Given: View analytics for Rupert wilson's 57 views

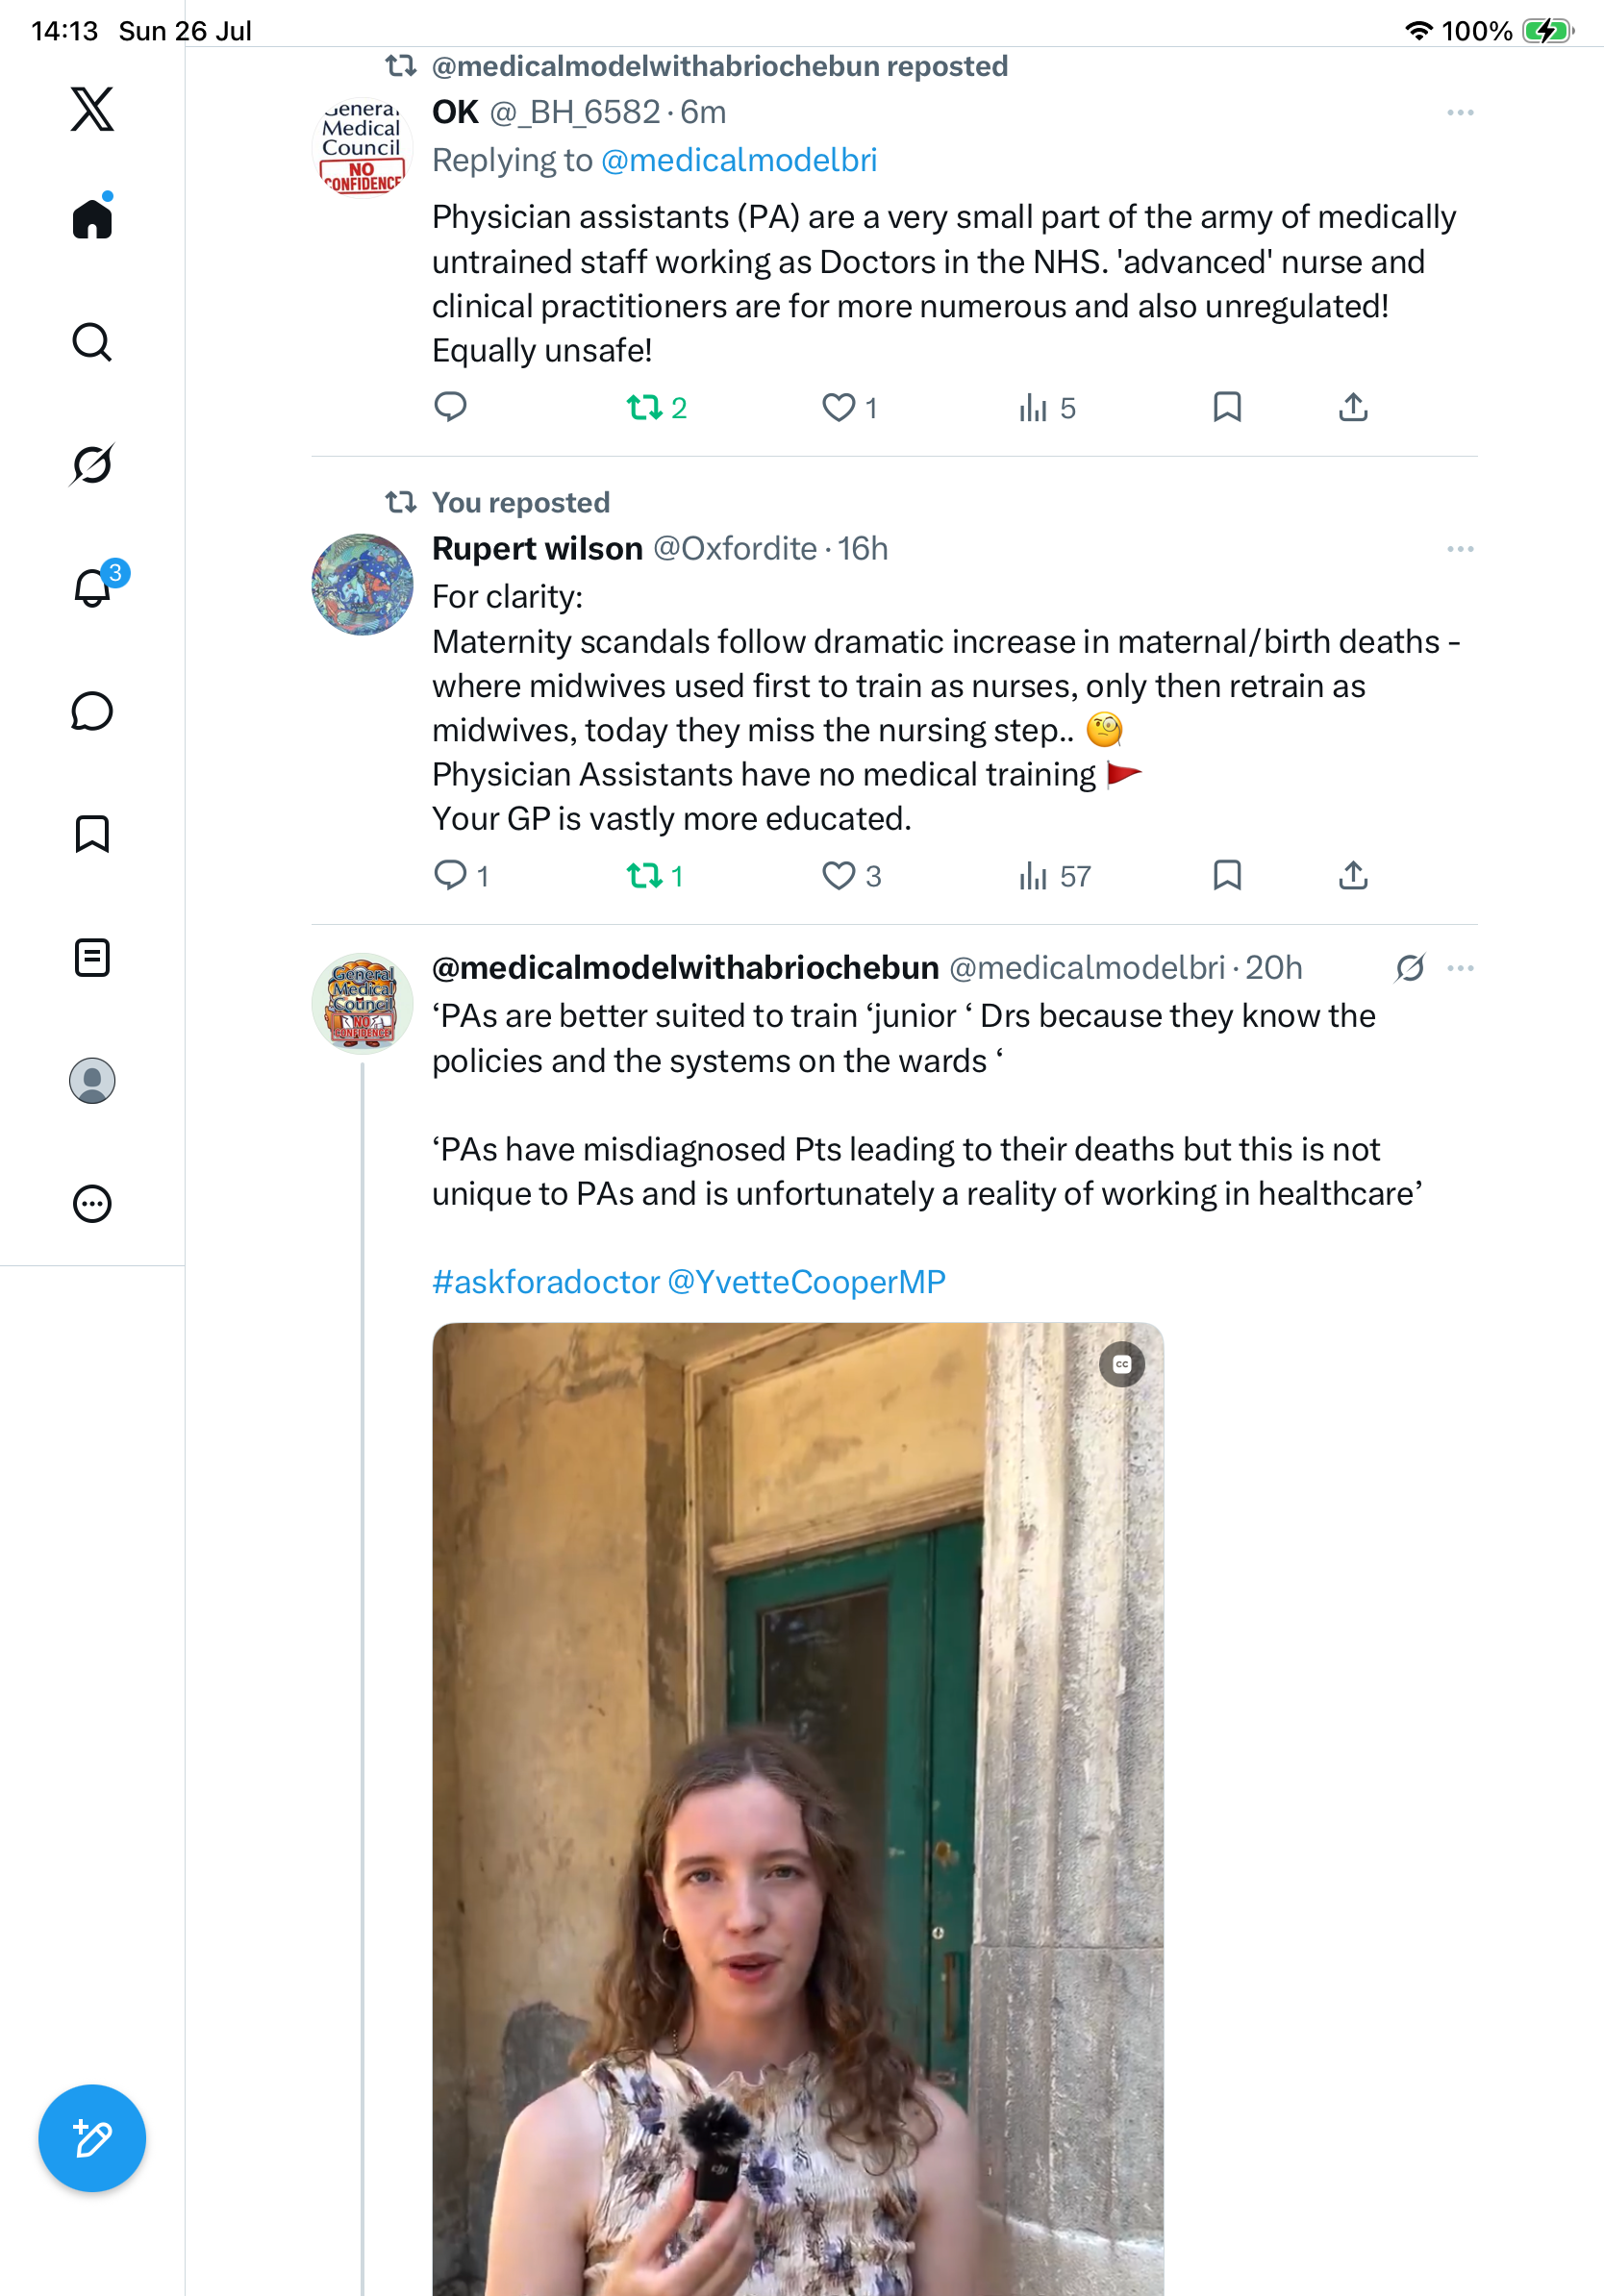Looking at the screenshot, I should tap(1054, 876).
